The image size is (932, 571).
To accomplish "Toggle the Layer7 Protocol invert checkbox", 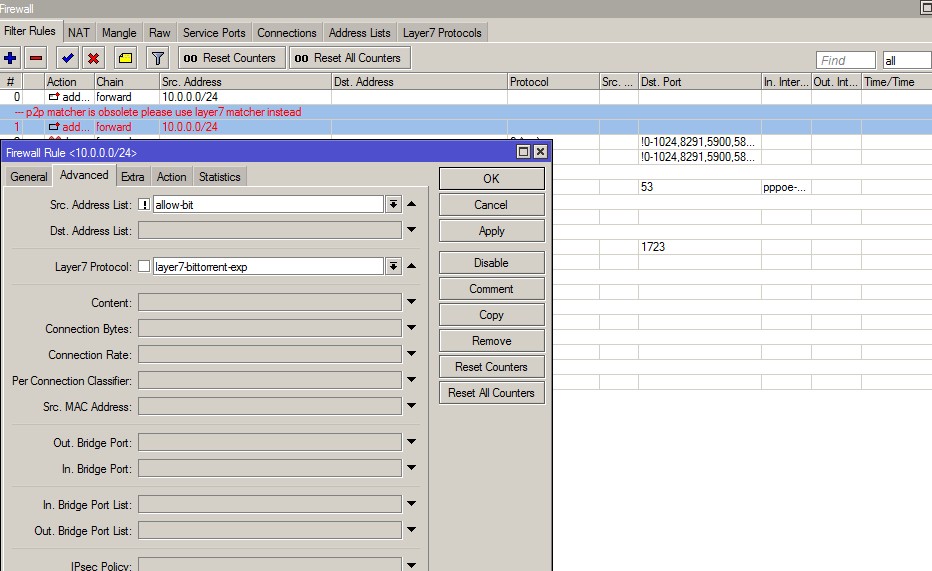I will [x=144, y=267].
